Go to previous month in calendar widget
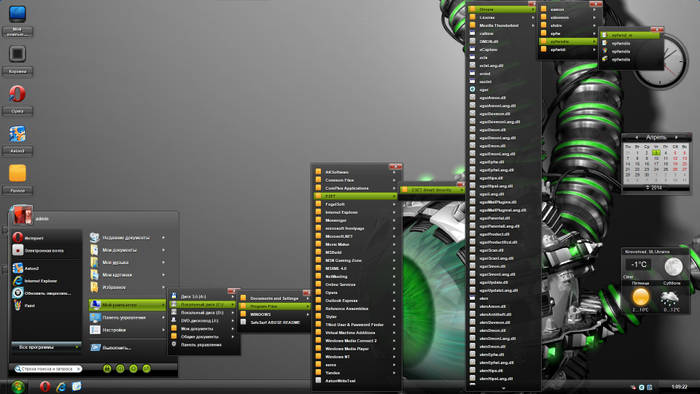This screenshot has width=700, height=394. (x=637, y=137)
